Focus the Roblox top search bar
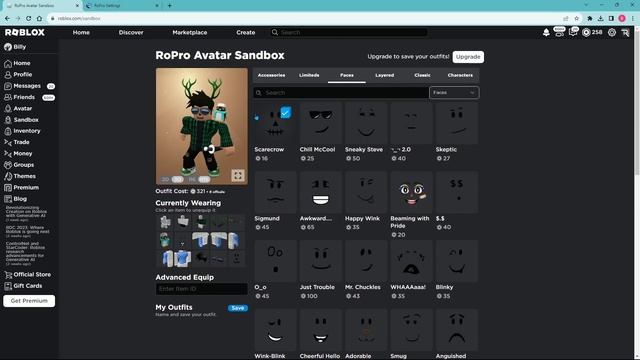Viewport: 640px width, 360px height. pos(349,32)
